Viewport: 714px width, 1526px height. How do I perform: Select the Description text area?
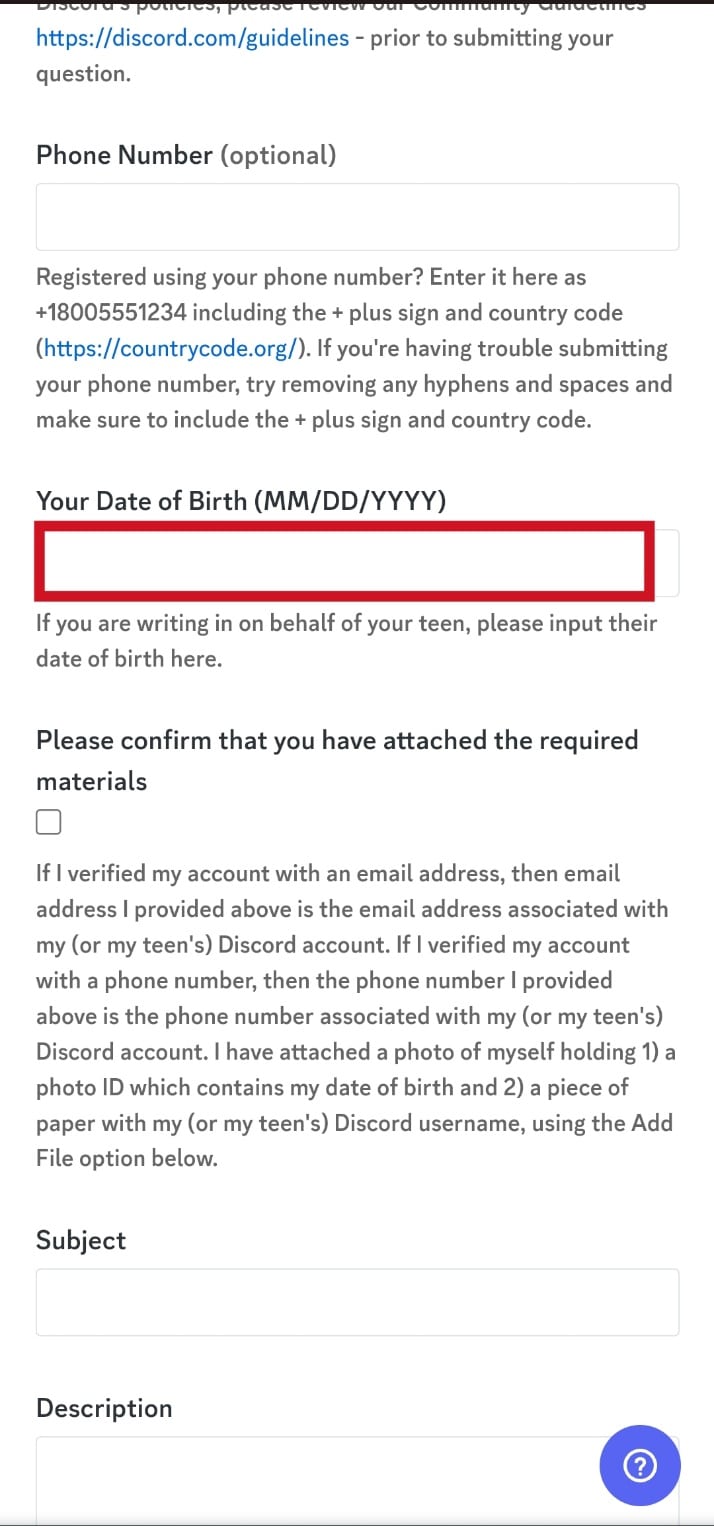tap(300, 1480)
